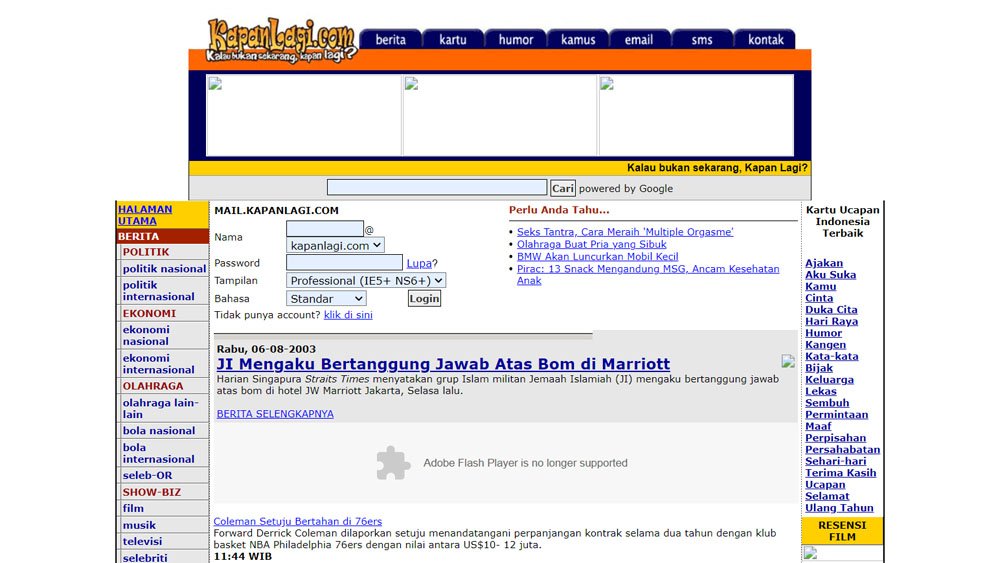Open the humor tab

pyautogui.click(x=515, y=40)
